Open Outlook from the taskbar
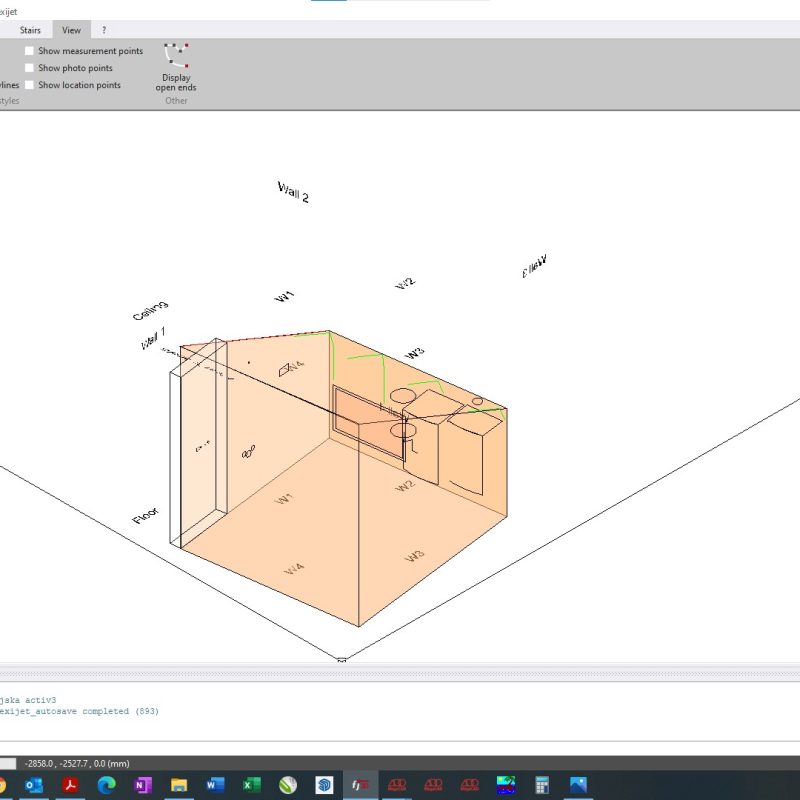The image size is (800, 800). pos(34,785)
